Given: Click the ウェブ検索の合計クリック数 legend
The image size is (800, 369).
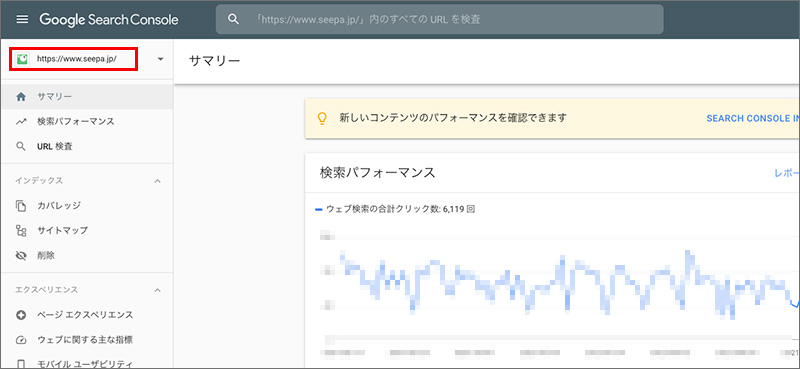Looking at the screenshot, I should point(396,209).
